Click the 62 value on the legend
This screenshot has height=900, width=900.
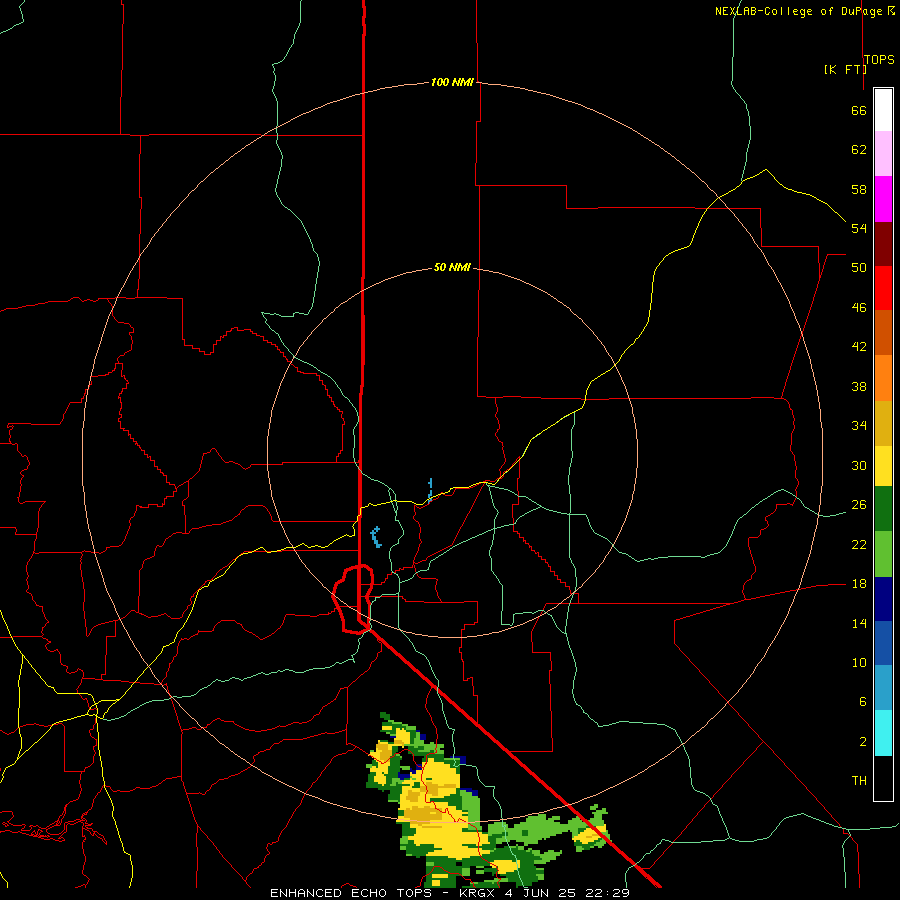click(859, 150)
